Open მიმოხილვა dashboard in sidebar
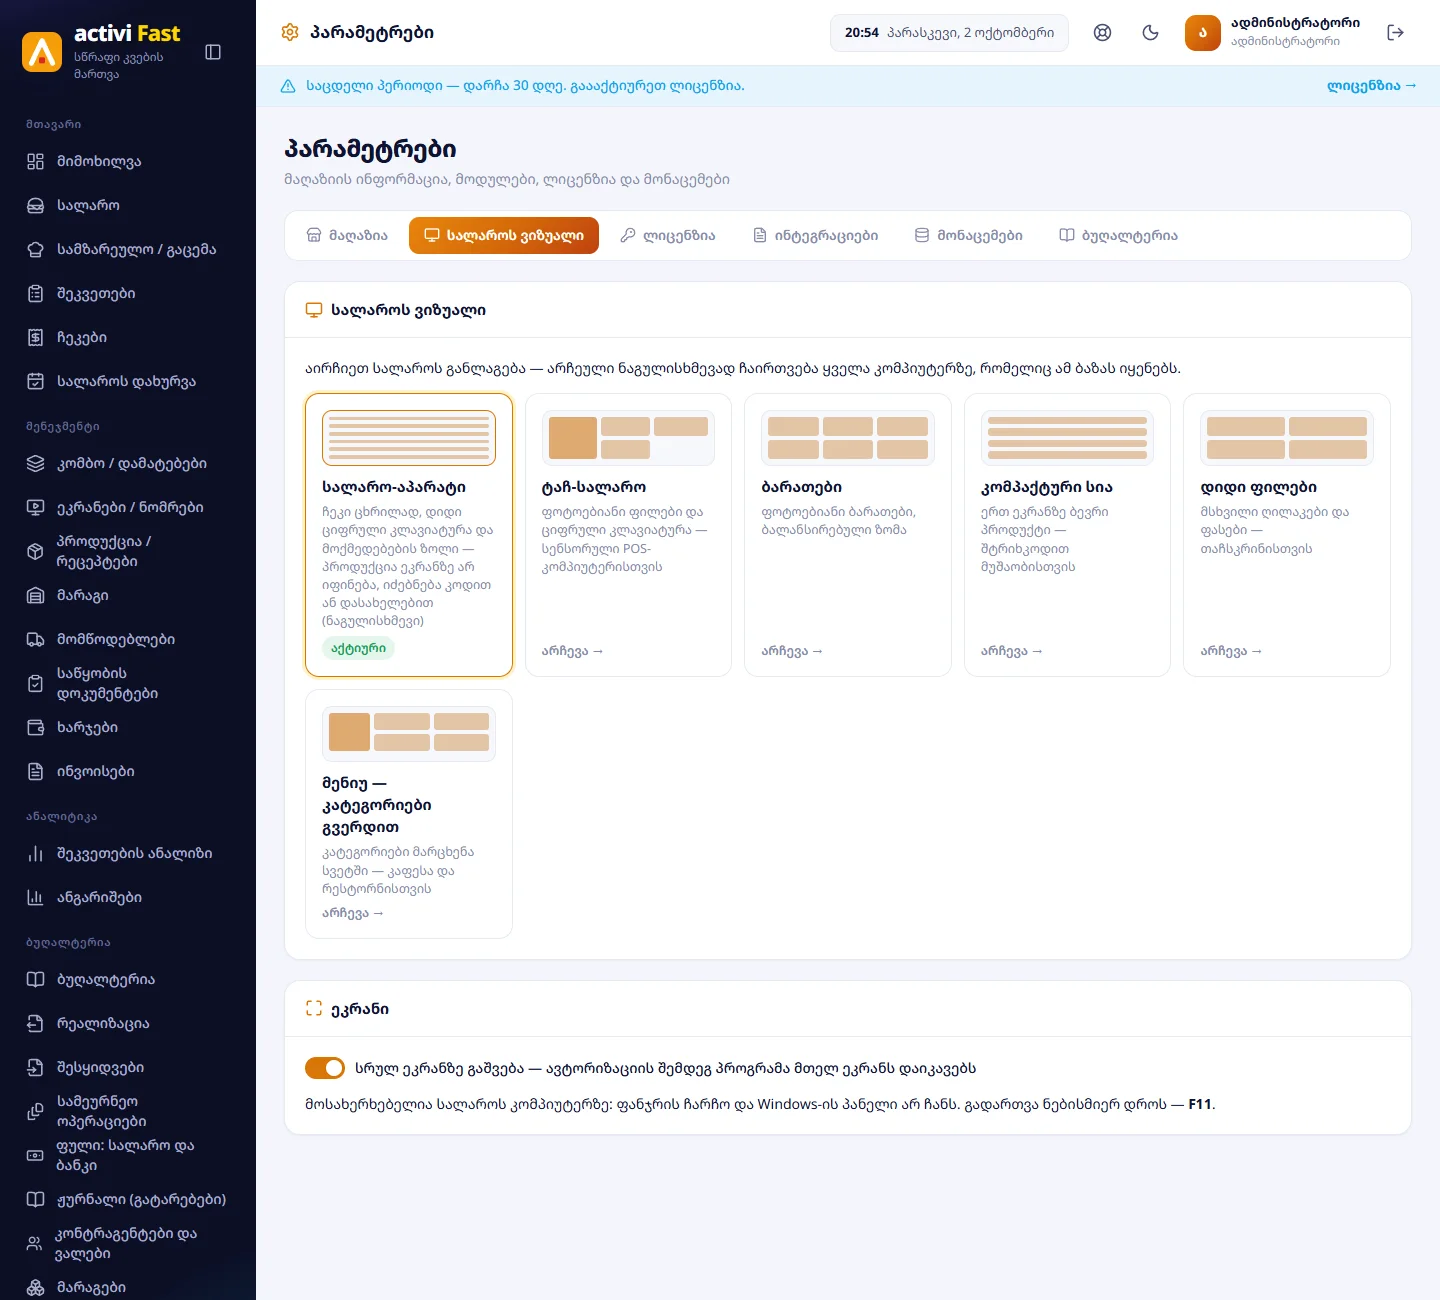The width and height of the screenshot is (1440, 1300). 128,162
